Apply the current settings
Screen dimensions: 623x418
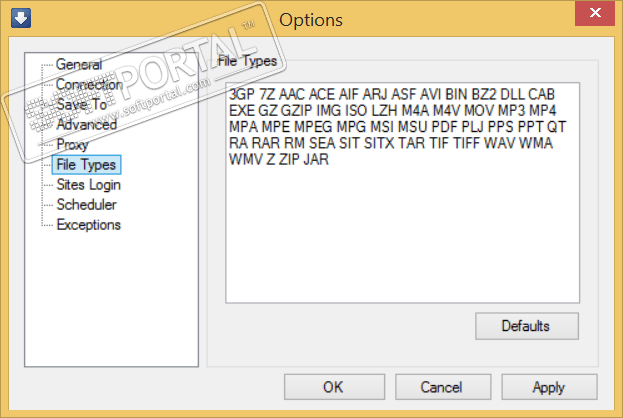pyautogui.click(x=549, y=387)
